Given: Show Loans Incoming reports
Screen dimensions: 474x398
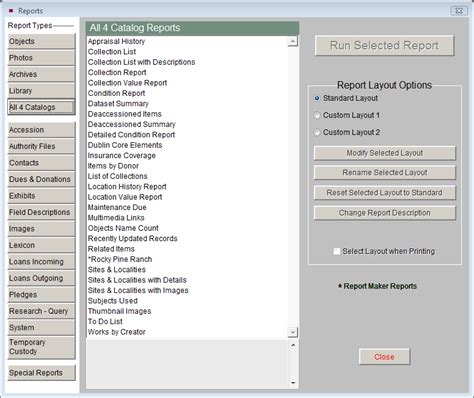Looking at the screenshot, I should (41, 262).
